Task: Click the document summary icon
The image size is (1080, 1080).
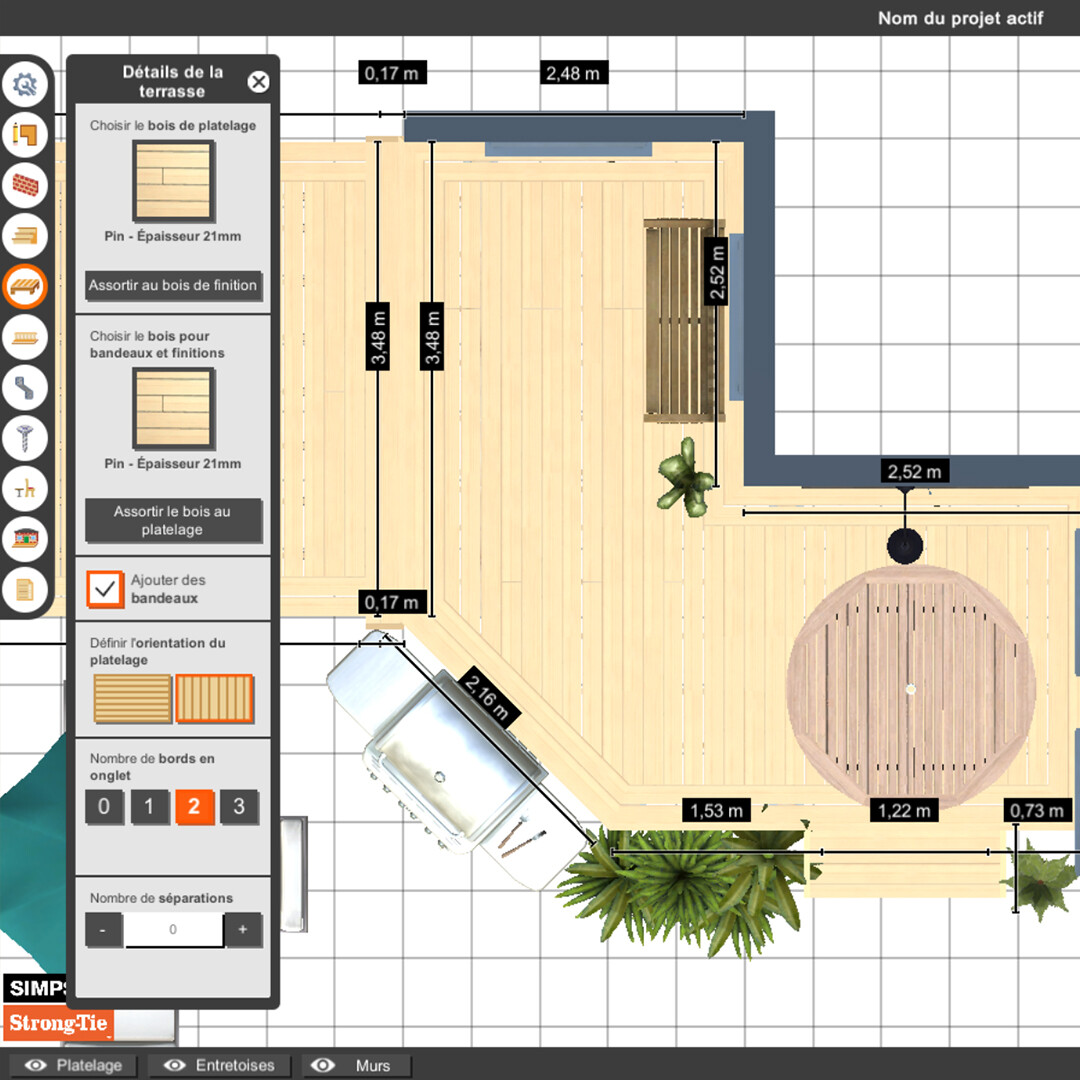Action: click(25, 590)
